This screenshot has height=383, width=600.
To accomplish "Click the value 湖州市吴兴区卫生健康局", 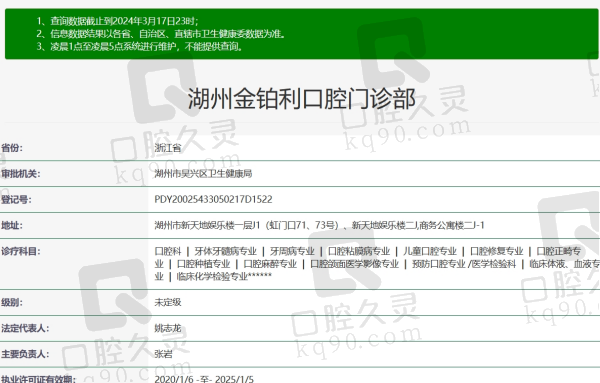I will [203, 174].
